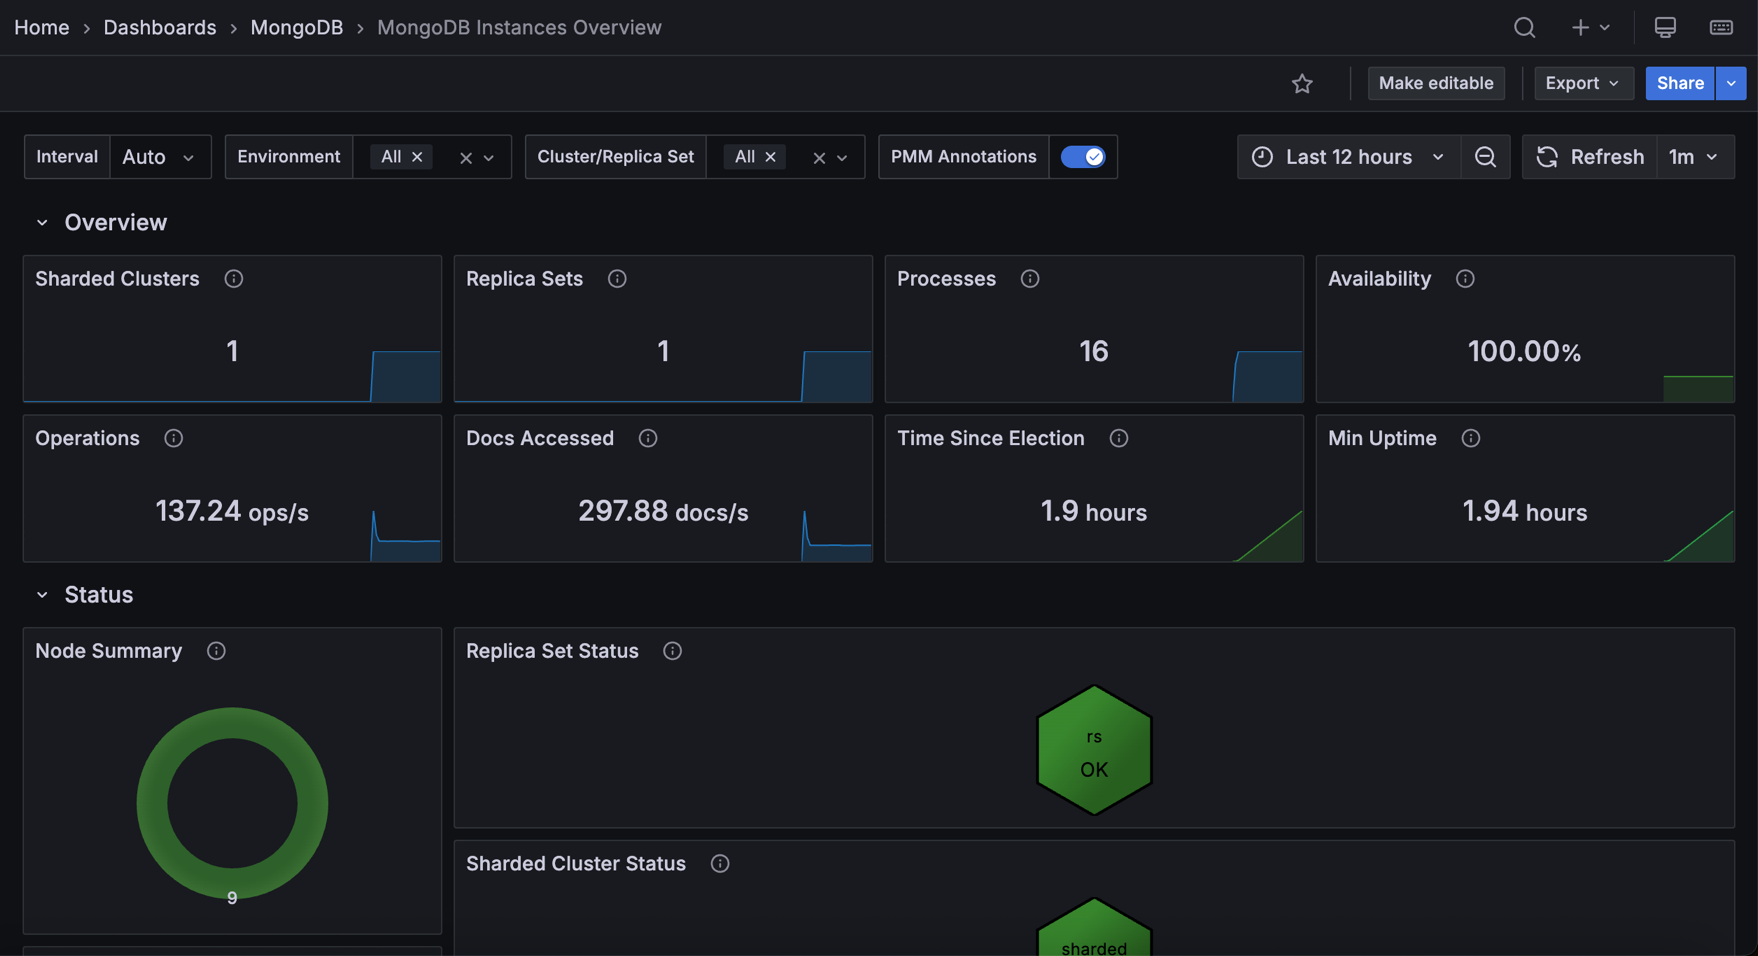Open the monitor kiosk view icon
The height and width of the screenshot is (956, 1758).
pyautogui.click(x=1665, y=28)
